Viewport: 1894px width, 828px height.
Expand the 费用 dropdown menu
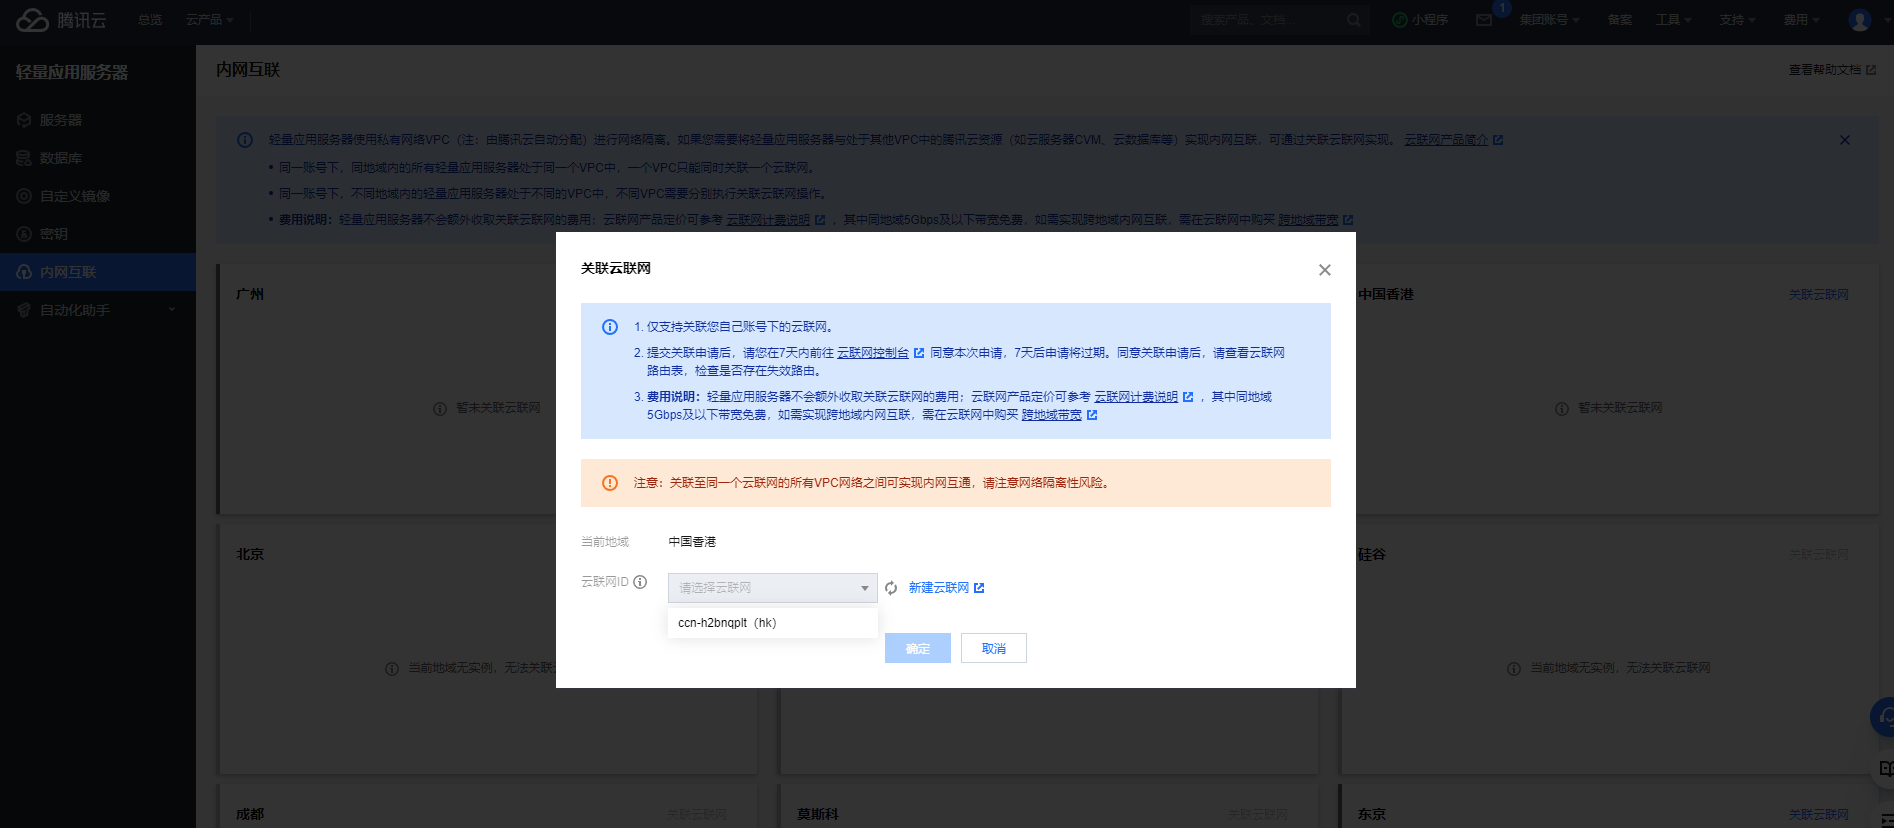tap(1802, 20)
